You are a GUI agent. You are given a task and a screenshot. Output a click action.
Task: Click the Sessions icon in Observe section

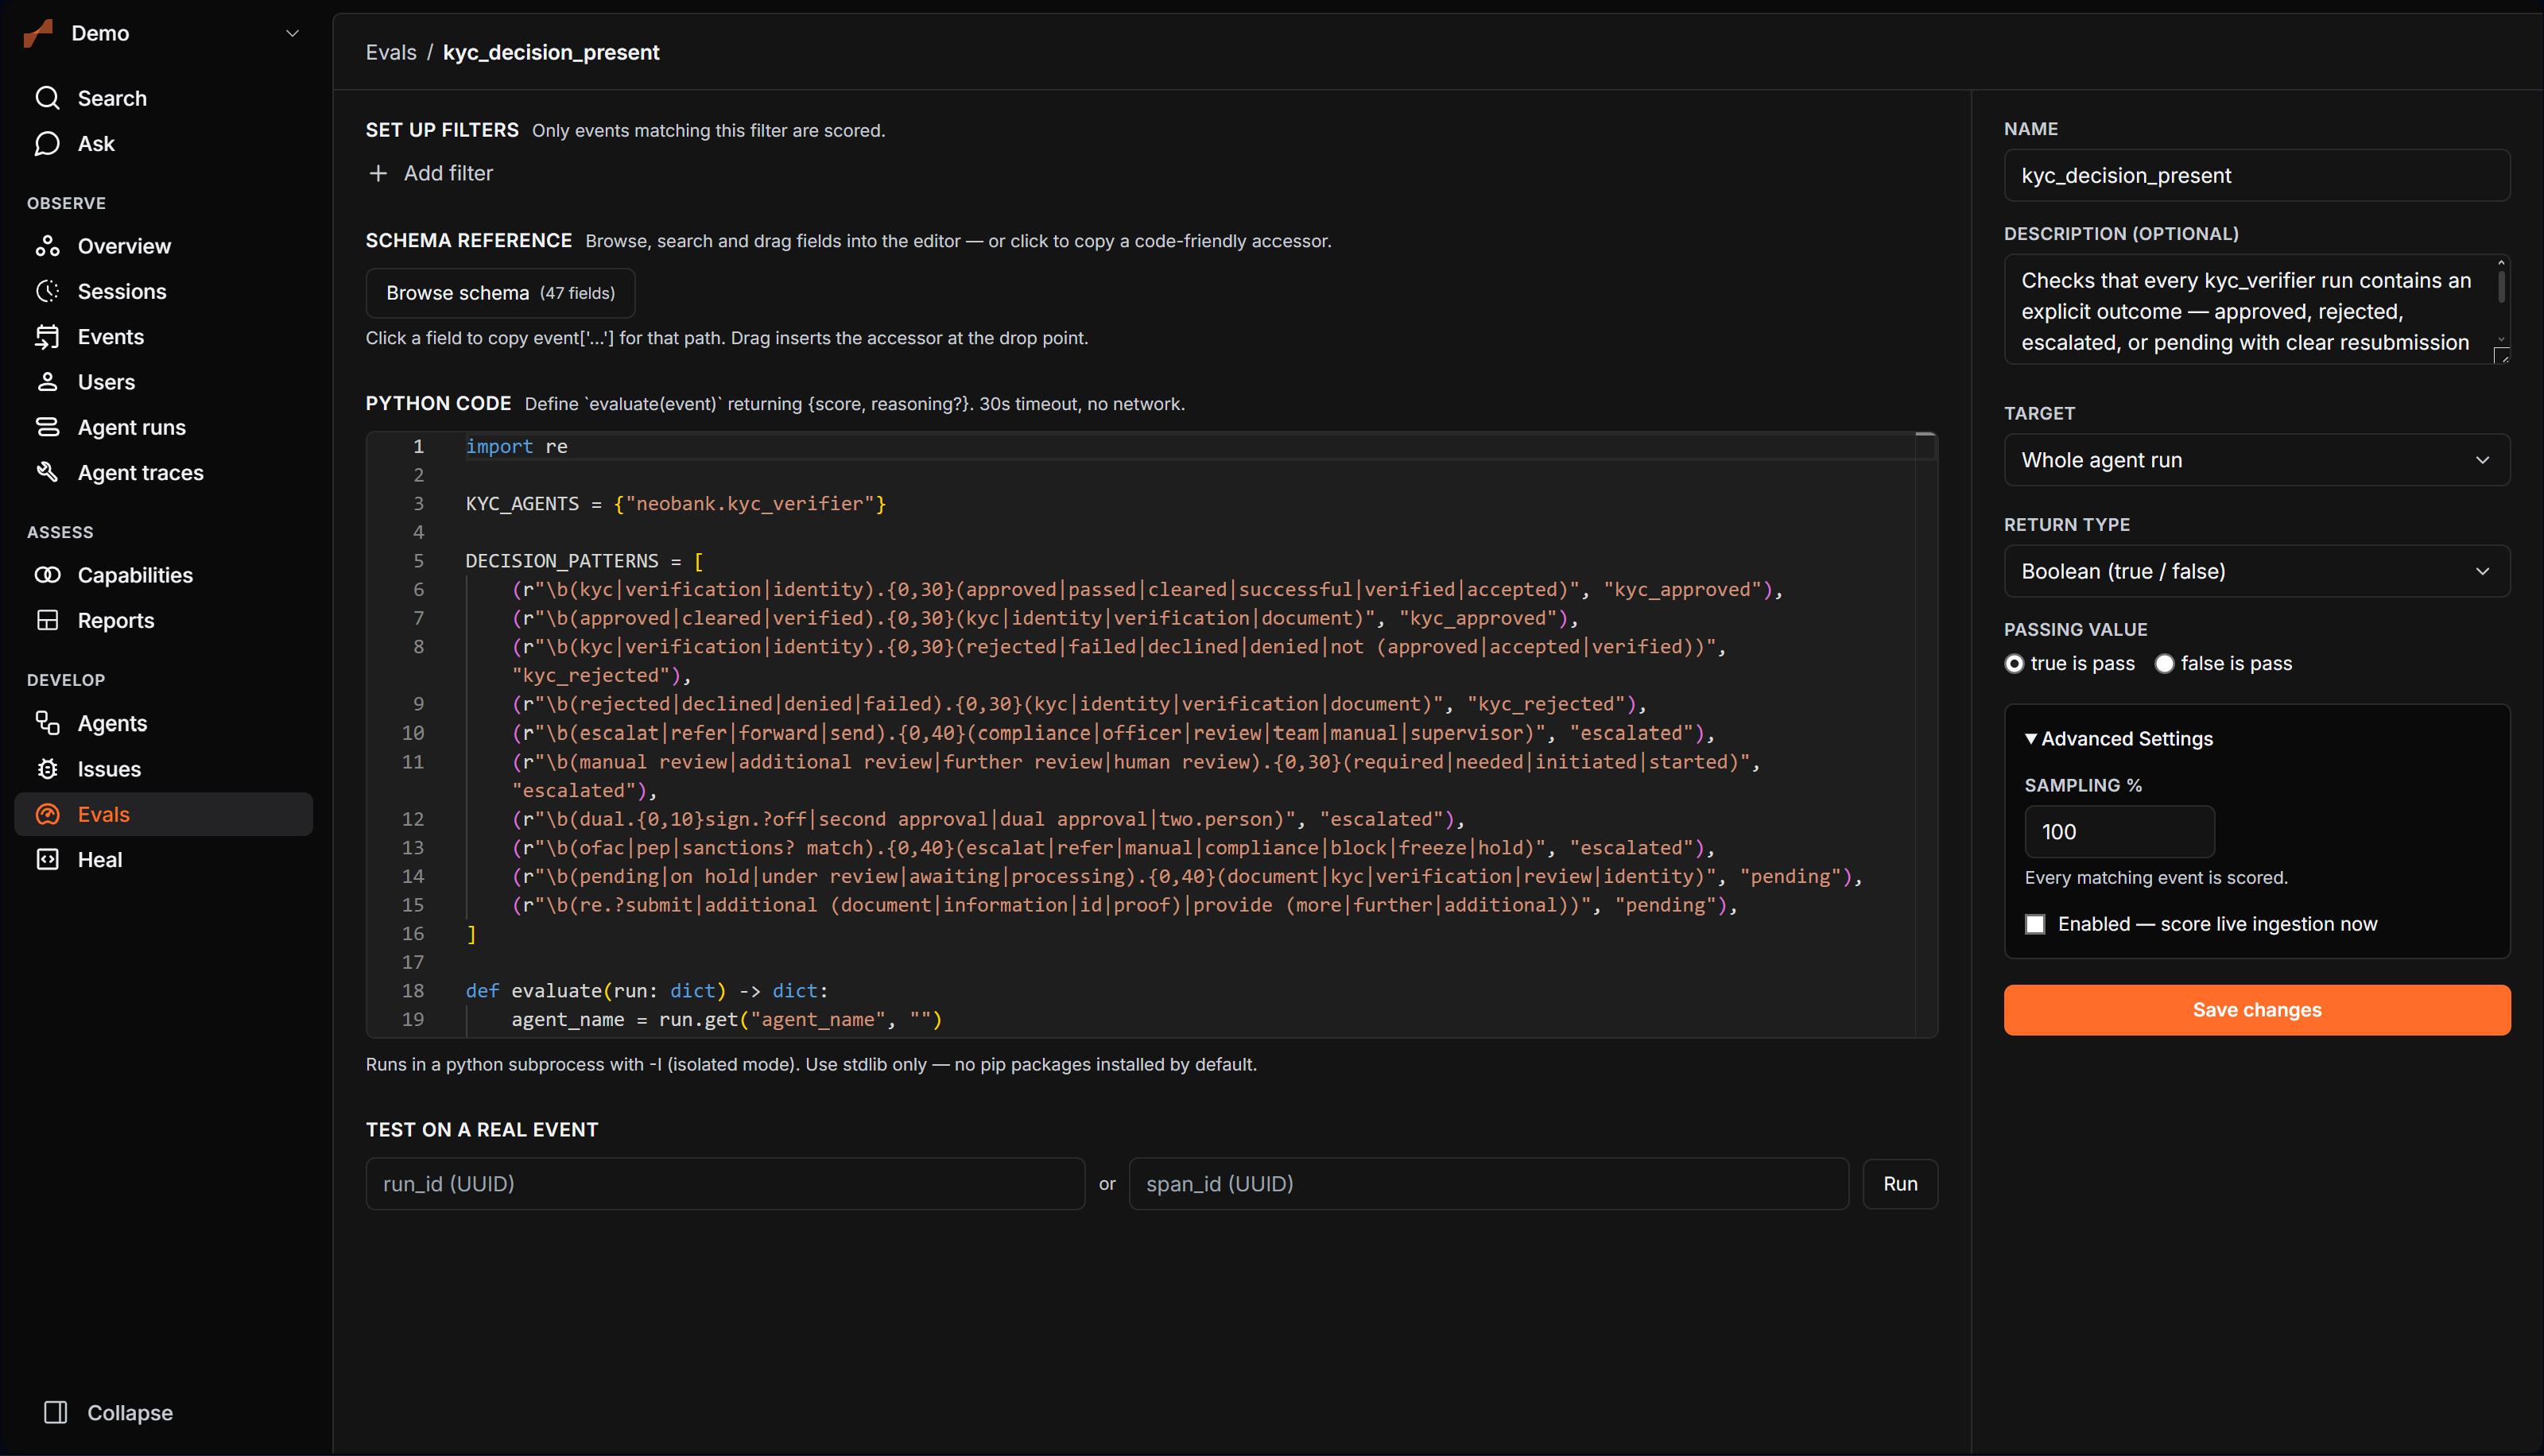point(47,291)
